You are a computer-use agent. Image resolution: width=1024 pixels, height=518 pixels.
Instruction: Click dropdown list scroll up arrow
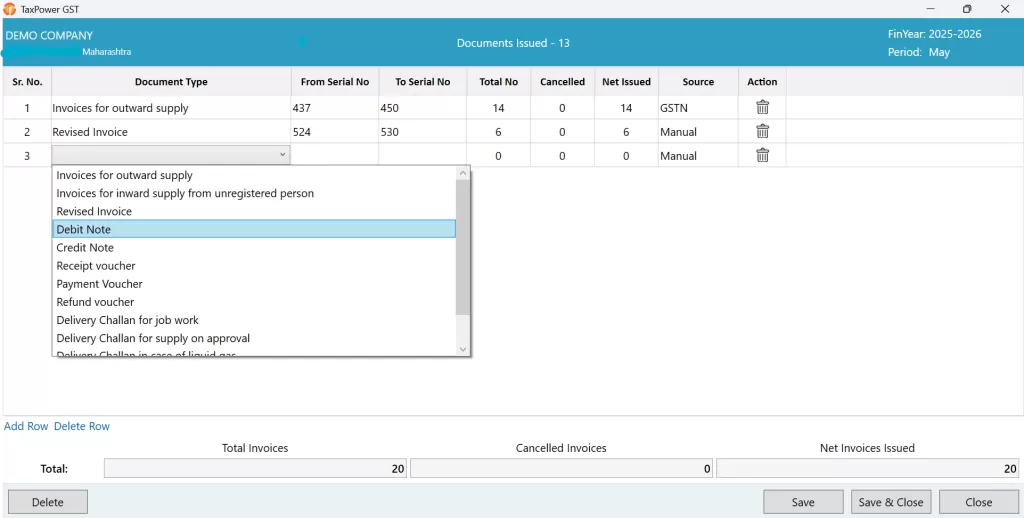coord(463,173)
